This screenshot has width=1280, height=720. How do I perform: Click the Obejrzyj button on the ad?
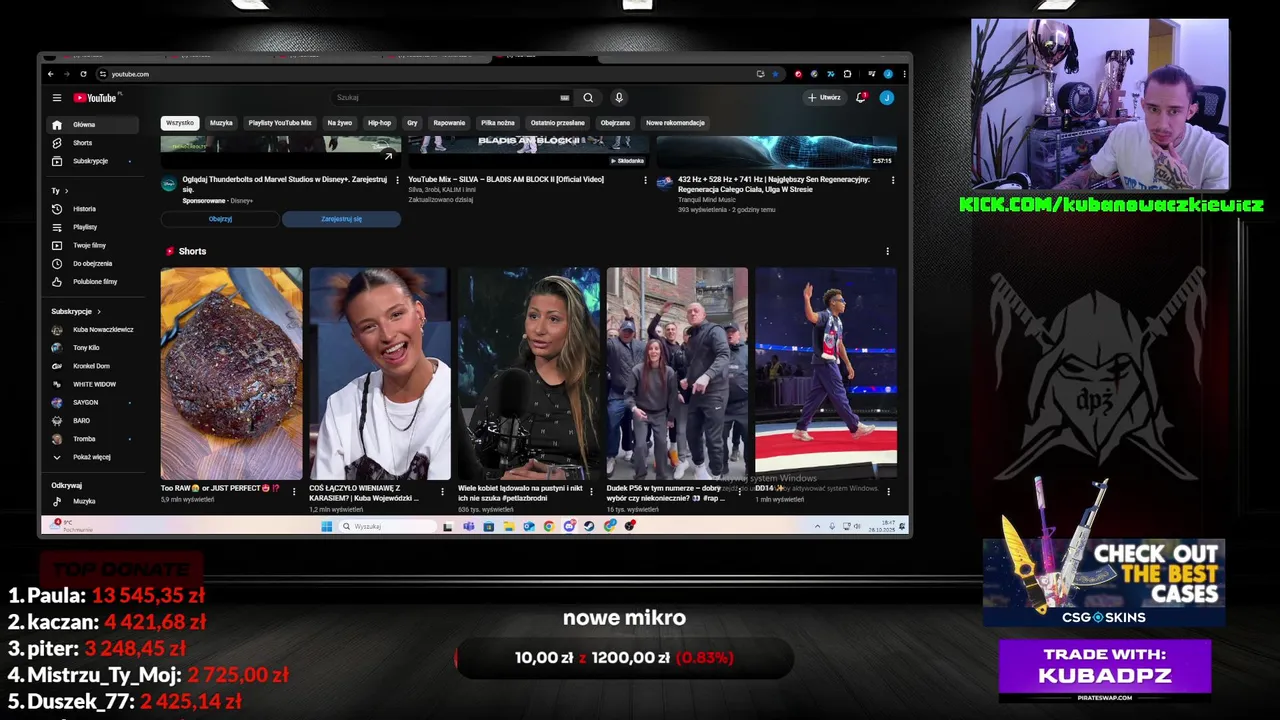point(220,219)
